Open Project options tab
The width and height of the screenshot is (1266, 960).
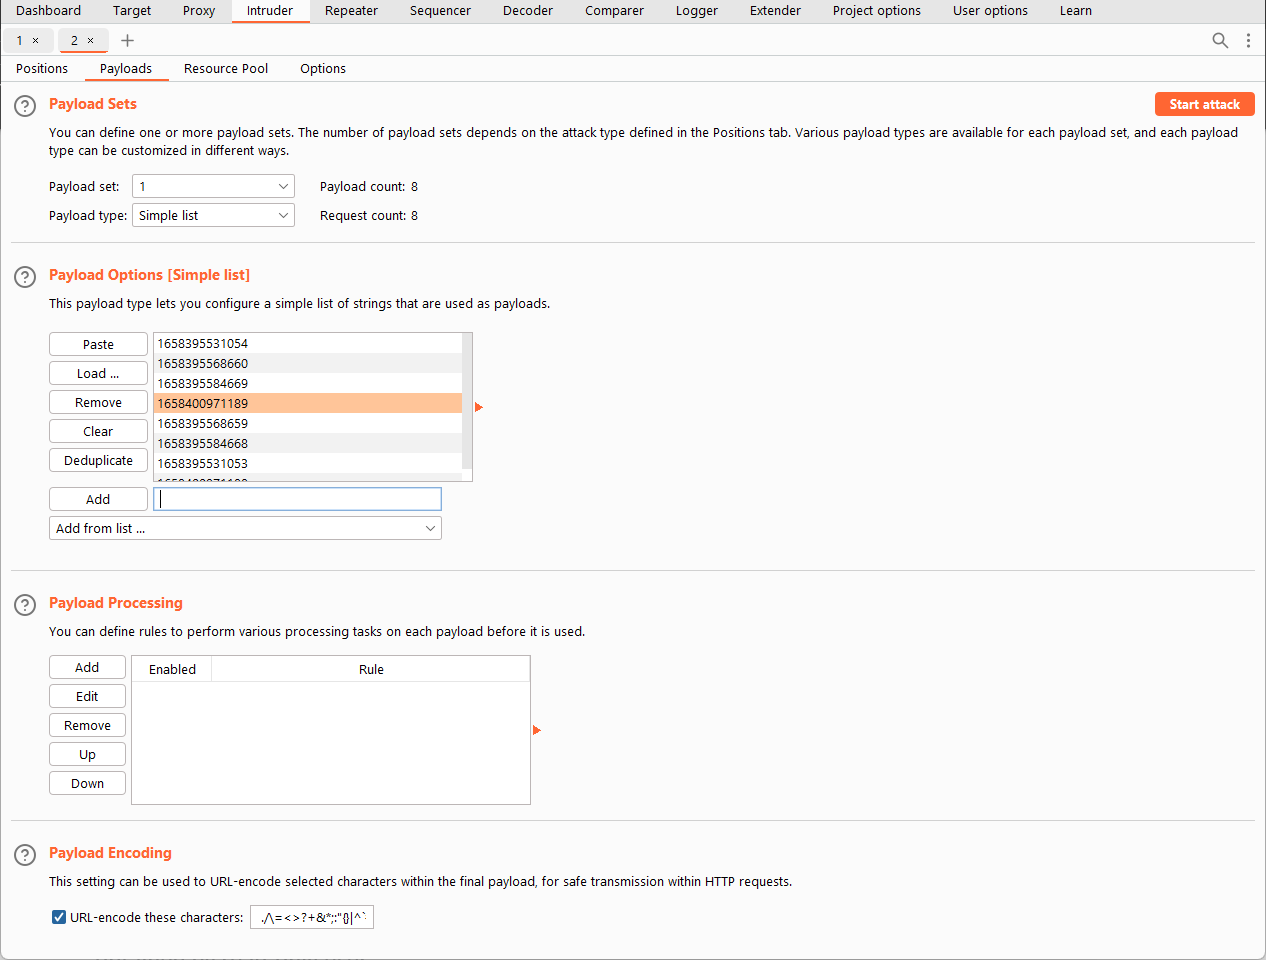(x=877, y=11)
